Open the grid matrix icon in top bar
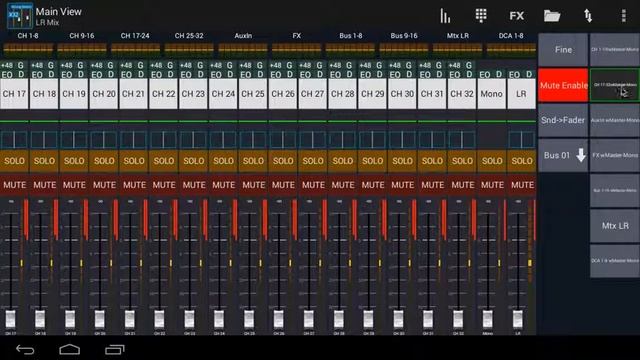The width and height of the screenshot is (640, 360). coord(481,16)
